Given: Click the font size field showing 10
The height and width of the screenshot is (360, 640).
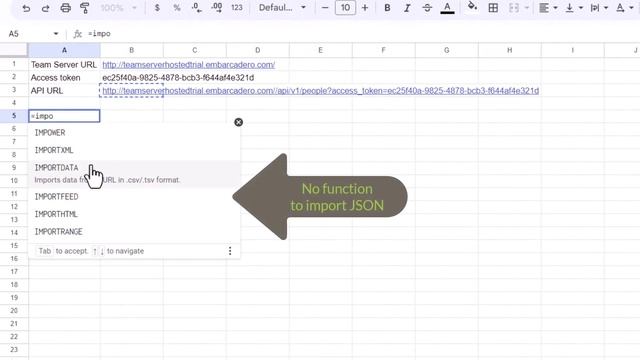Looking at the screenshot, I should (345, 8).
